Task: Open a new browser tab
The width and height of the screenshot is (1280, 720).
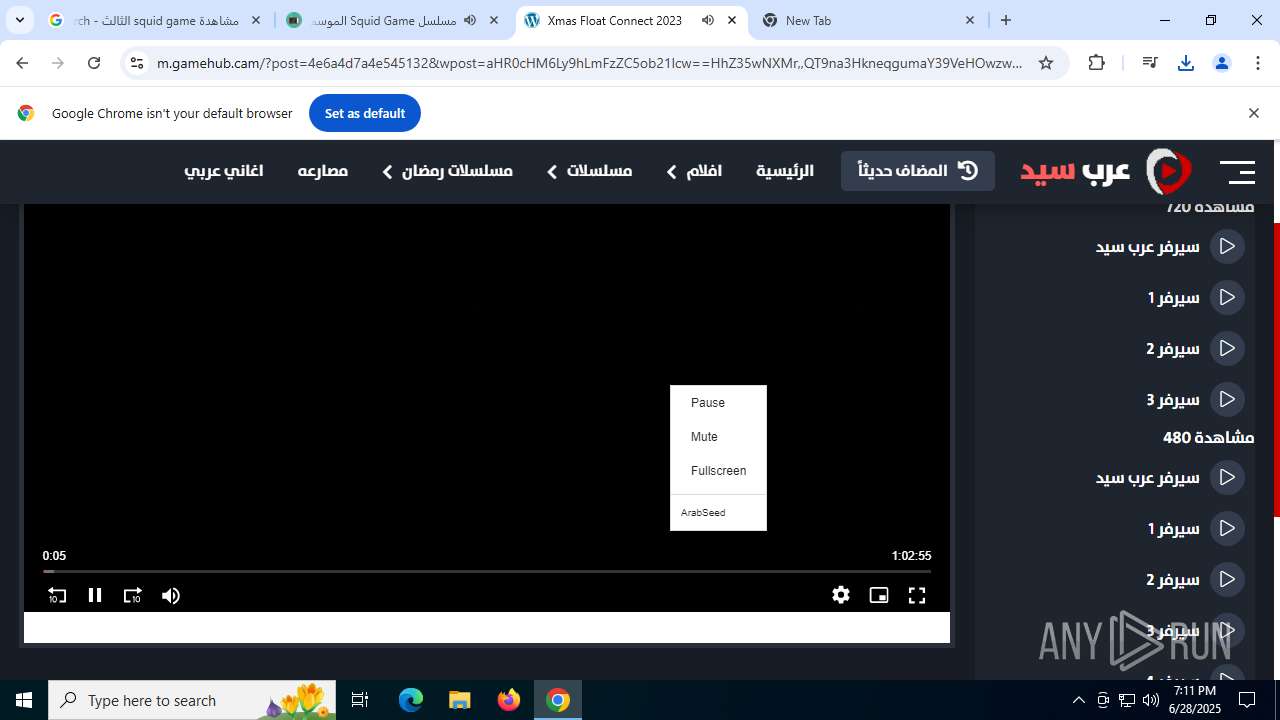Action: click(x=1006, y=20)
